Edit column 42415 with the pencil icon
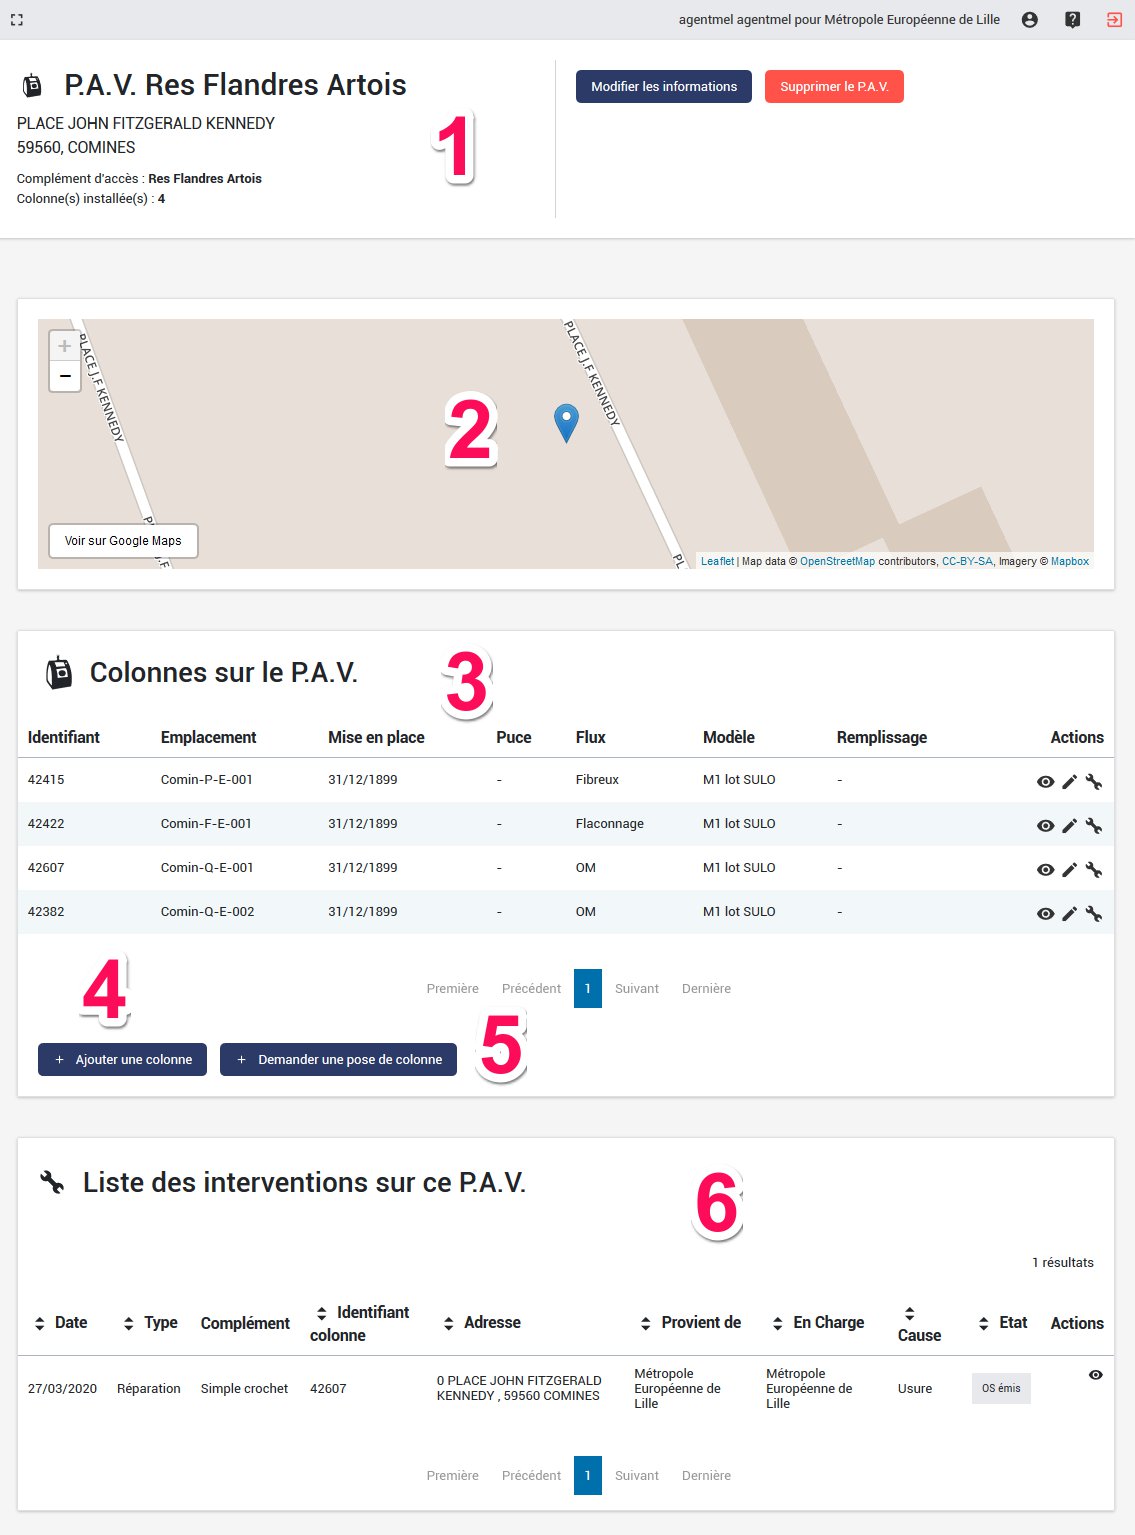 (x=1069, y=782)
